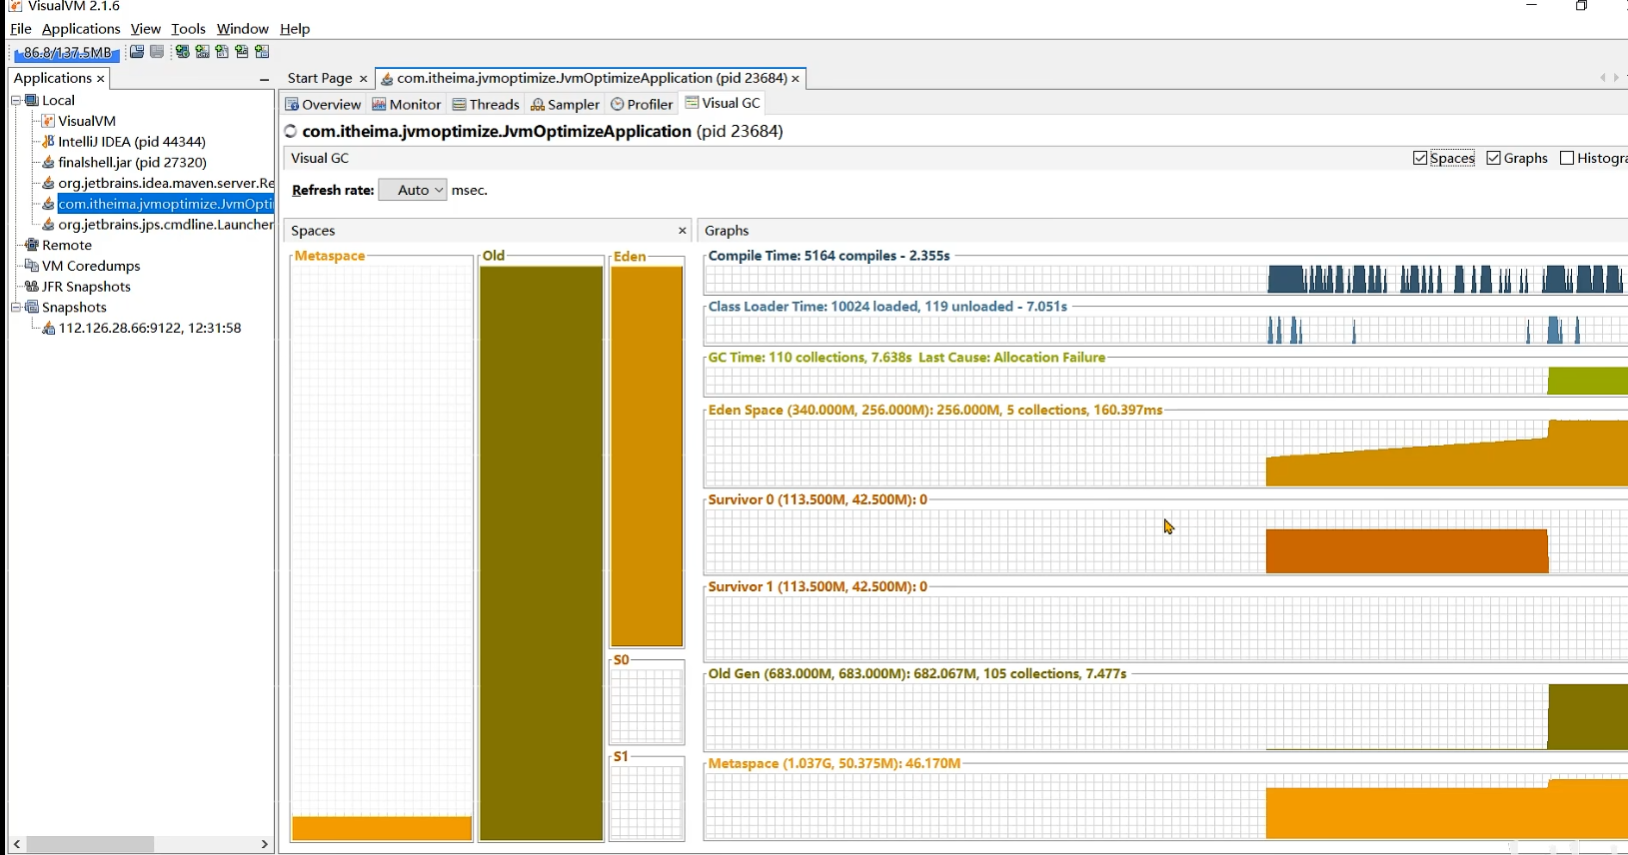Collapse the Snapshots tree node
Screen dimensions: 1628x855
click(16, 307)
